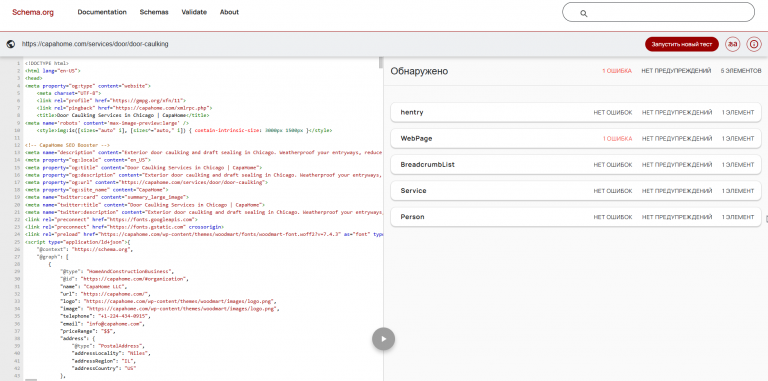Click the 'CapaHome SEO Booster' comment line
768x381 pixels.
67,145
